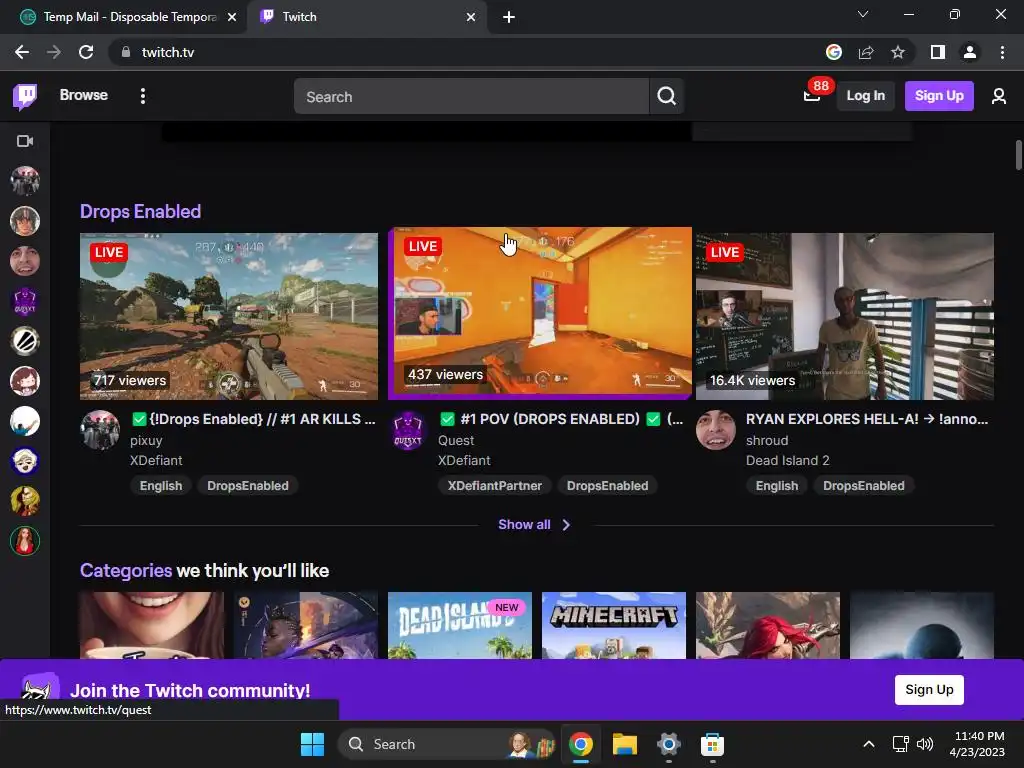
Task: Open the three-dot more menu beside Browse
Action: 142,96
